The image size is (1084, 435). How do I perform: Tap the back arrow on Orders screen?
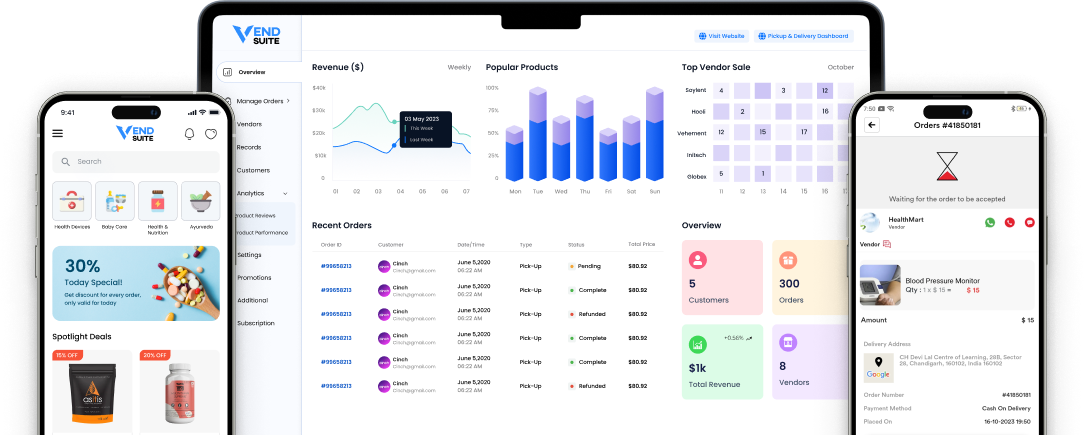[x=872, y=125]
